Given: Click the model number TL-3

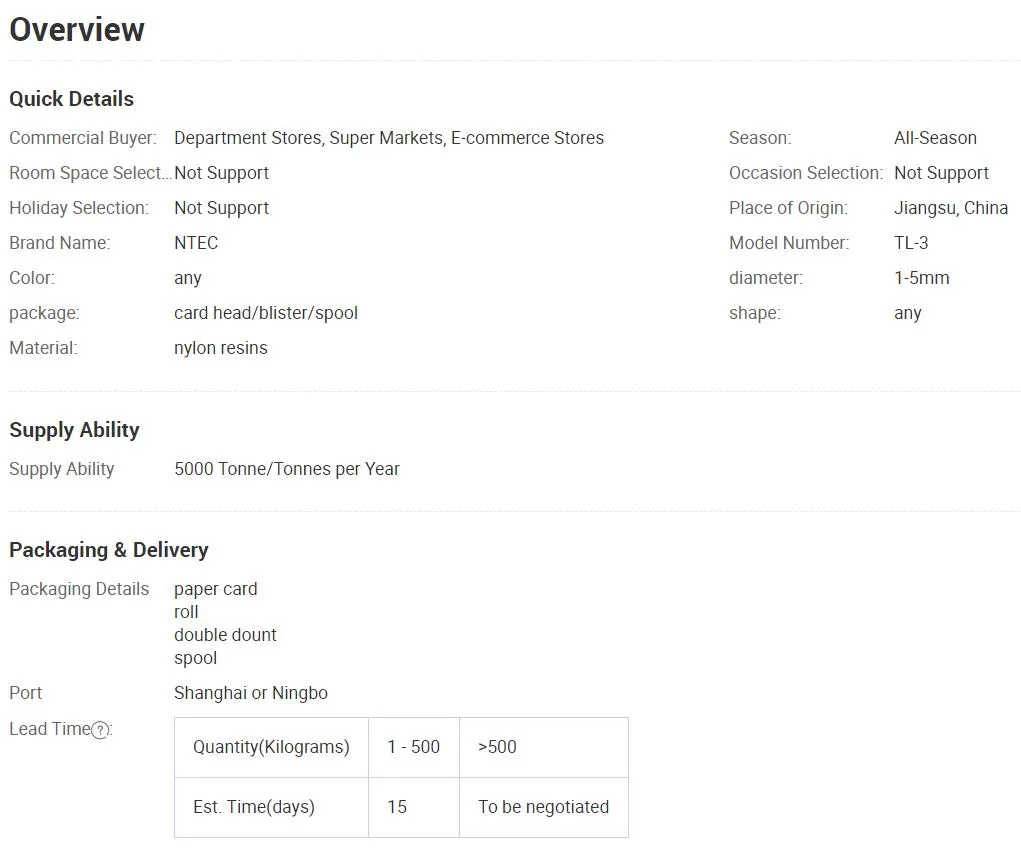Looking at the screenshot, I should tap(911, 243).
